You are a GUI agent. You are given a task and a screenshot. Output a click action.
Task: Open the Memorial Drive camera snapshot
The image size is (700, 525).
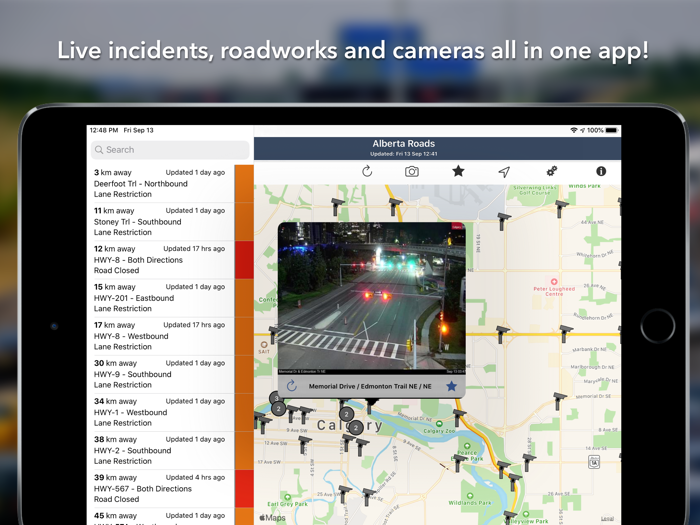(371, 298)
